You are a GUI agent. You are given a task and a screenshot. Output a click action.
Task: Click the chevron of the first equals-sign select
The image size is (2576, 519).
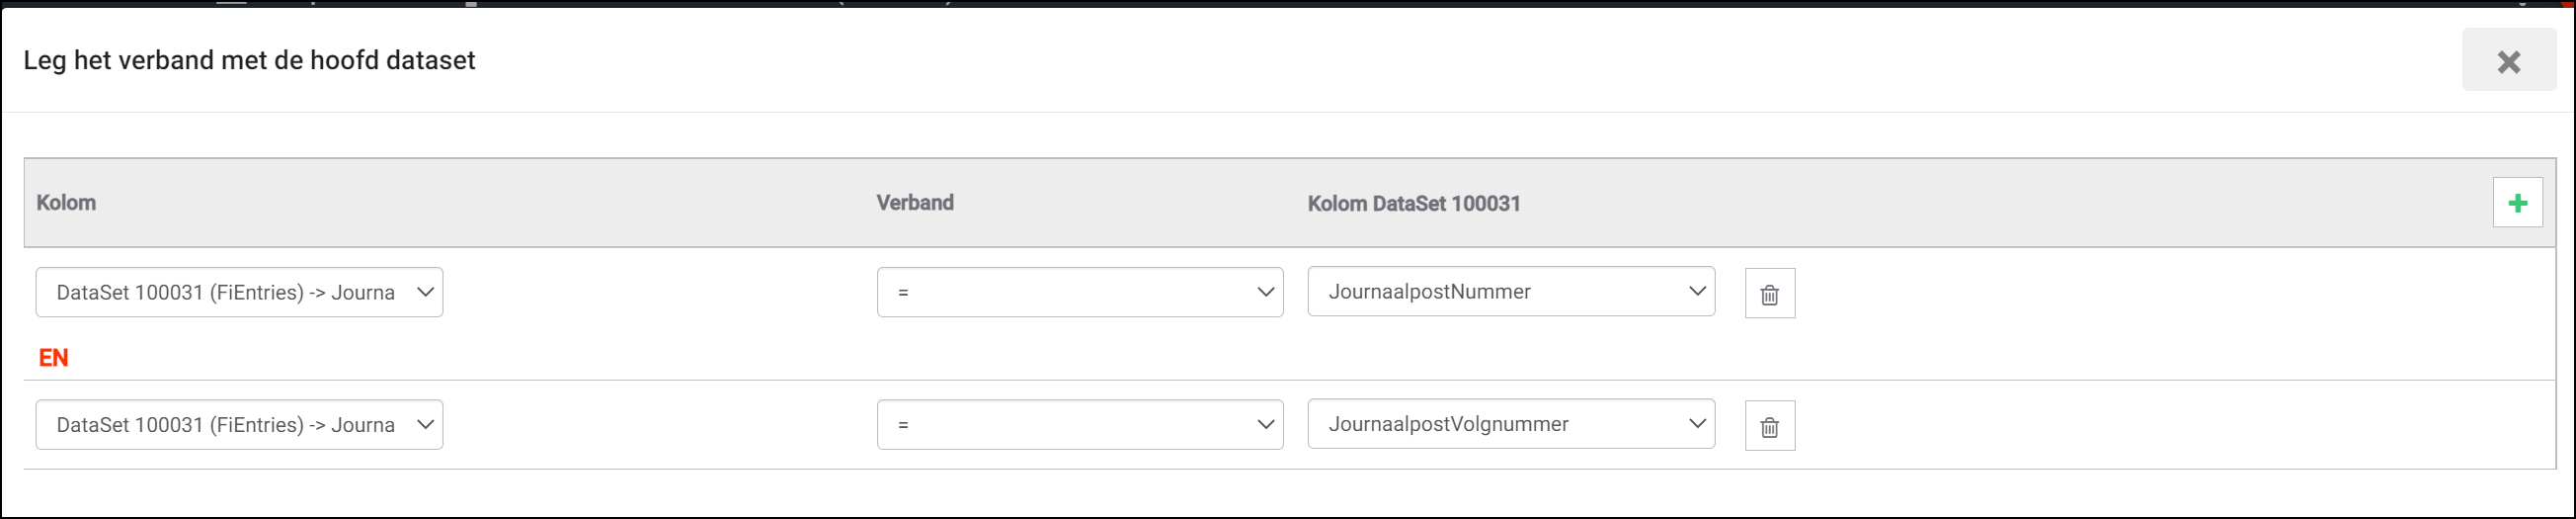1265,292
